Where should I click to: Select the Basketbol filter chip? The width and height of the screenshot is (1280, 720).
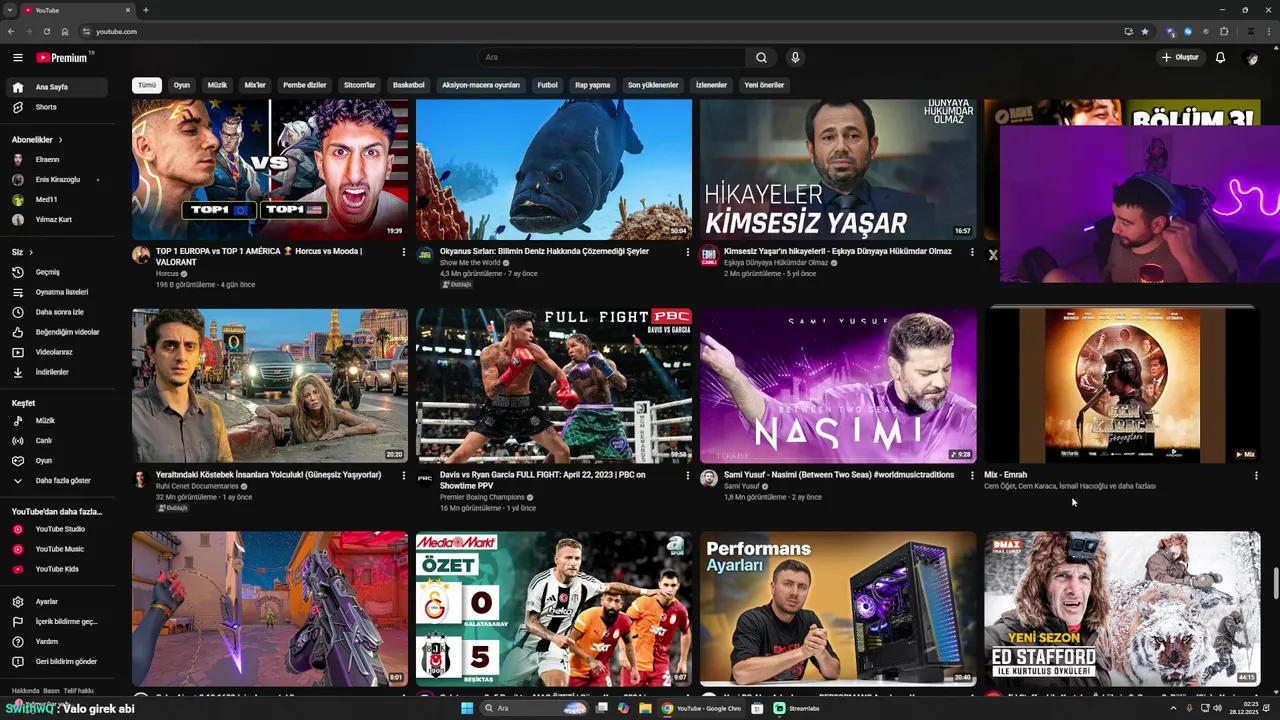408,85
